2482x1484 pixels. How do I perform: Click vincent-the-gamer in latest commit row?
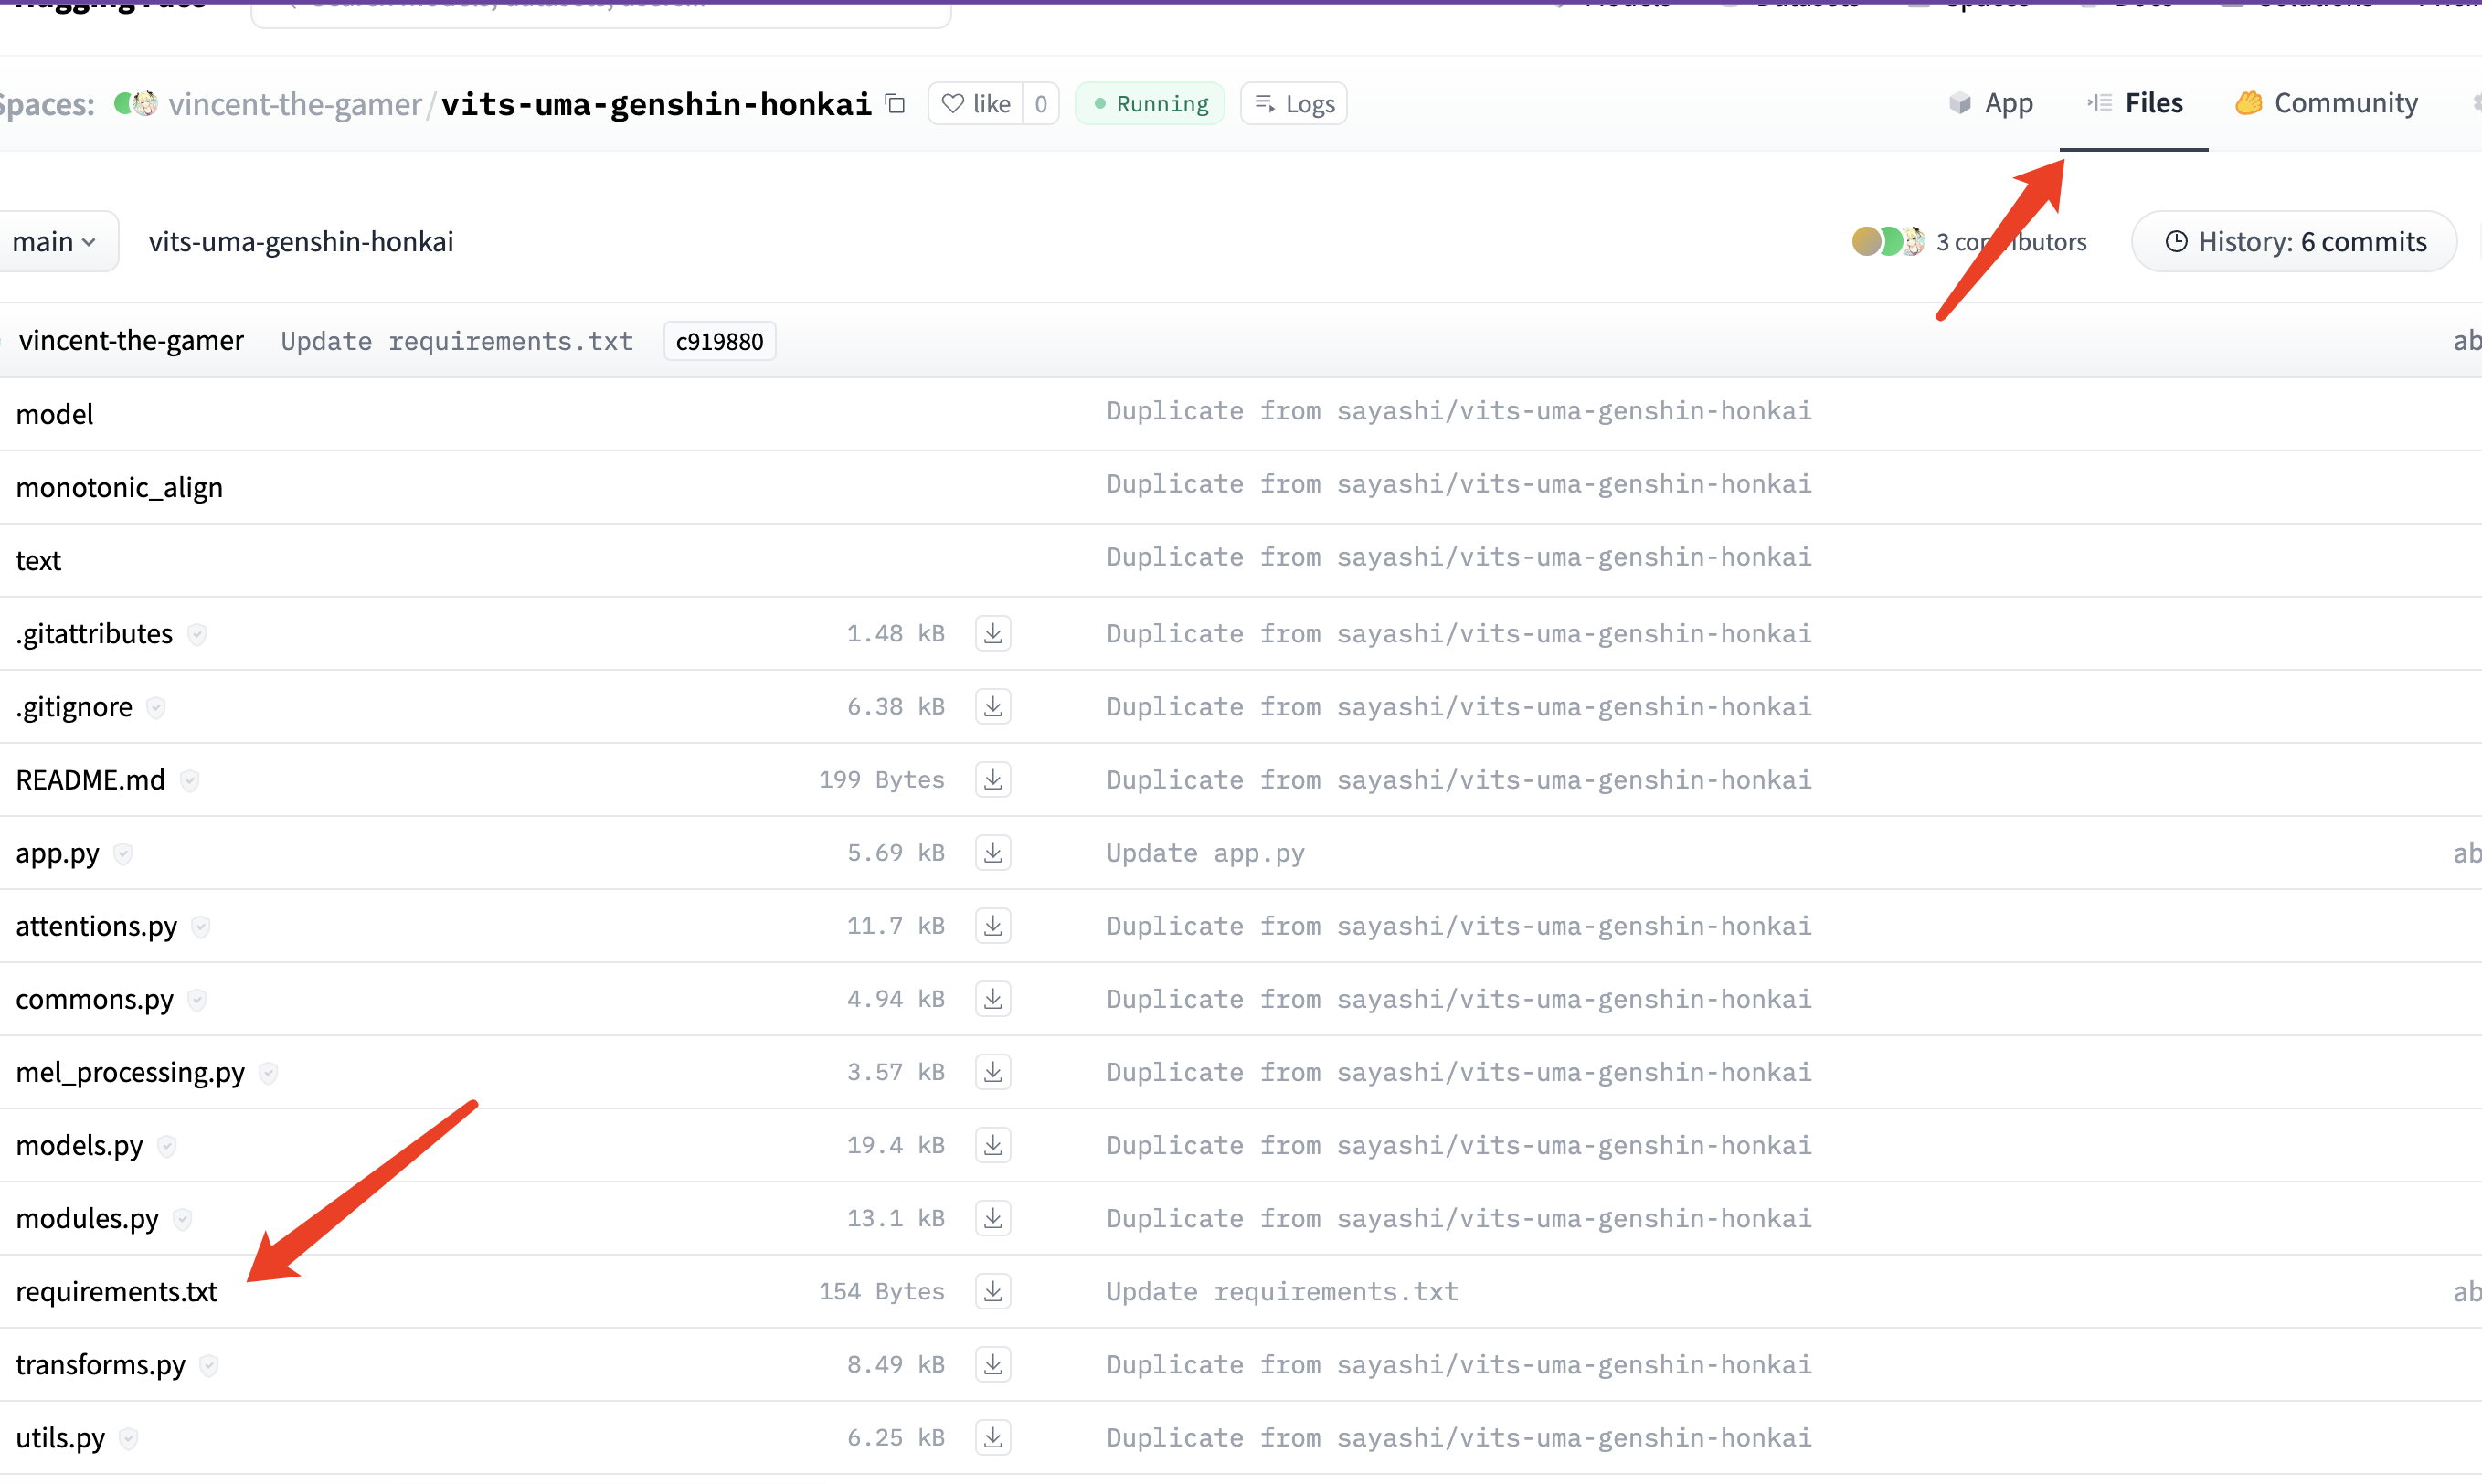point(131,340)
